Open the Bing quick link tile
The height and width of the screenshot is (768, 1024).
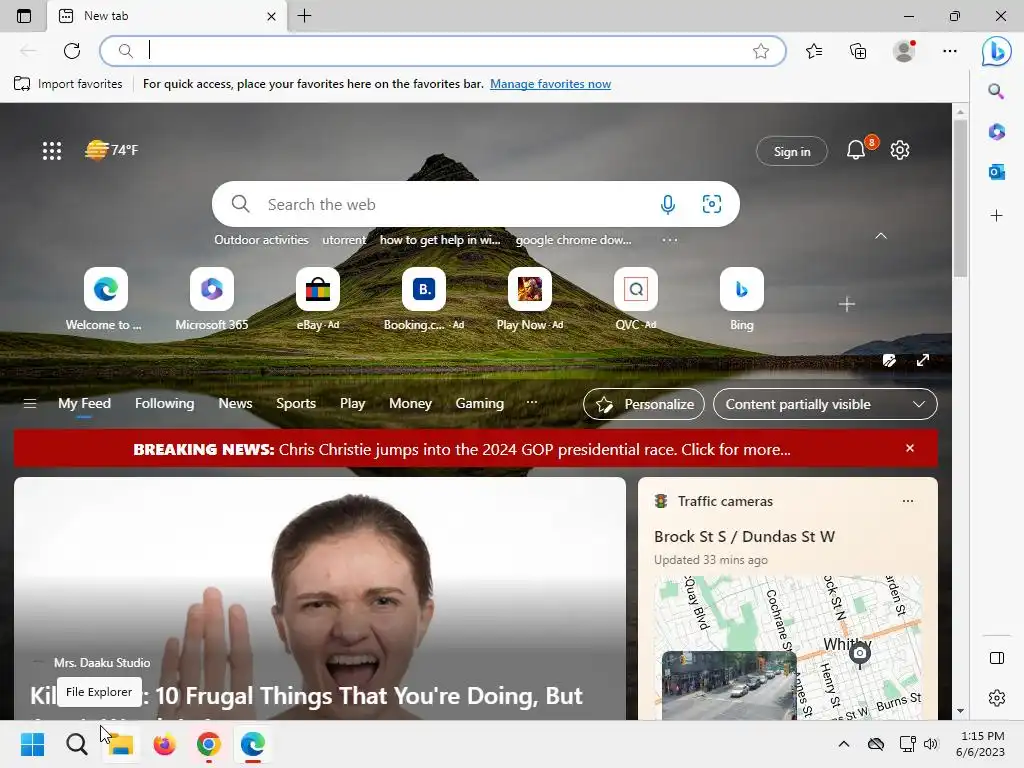pyautogui.click(x=741, y=299)
